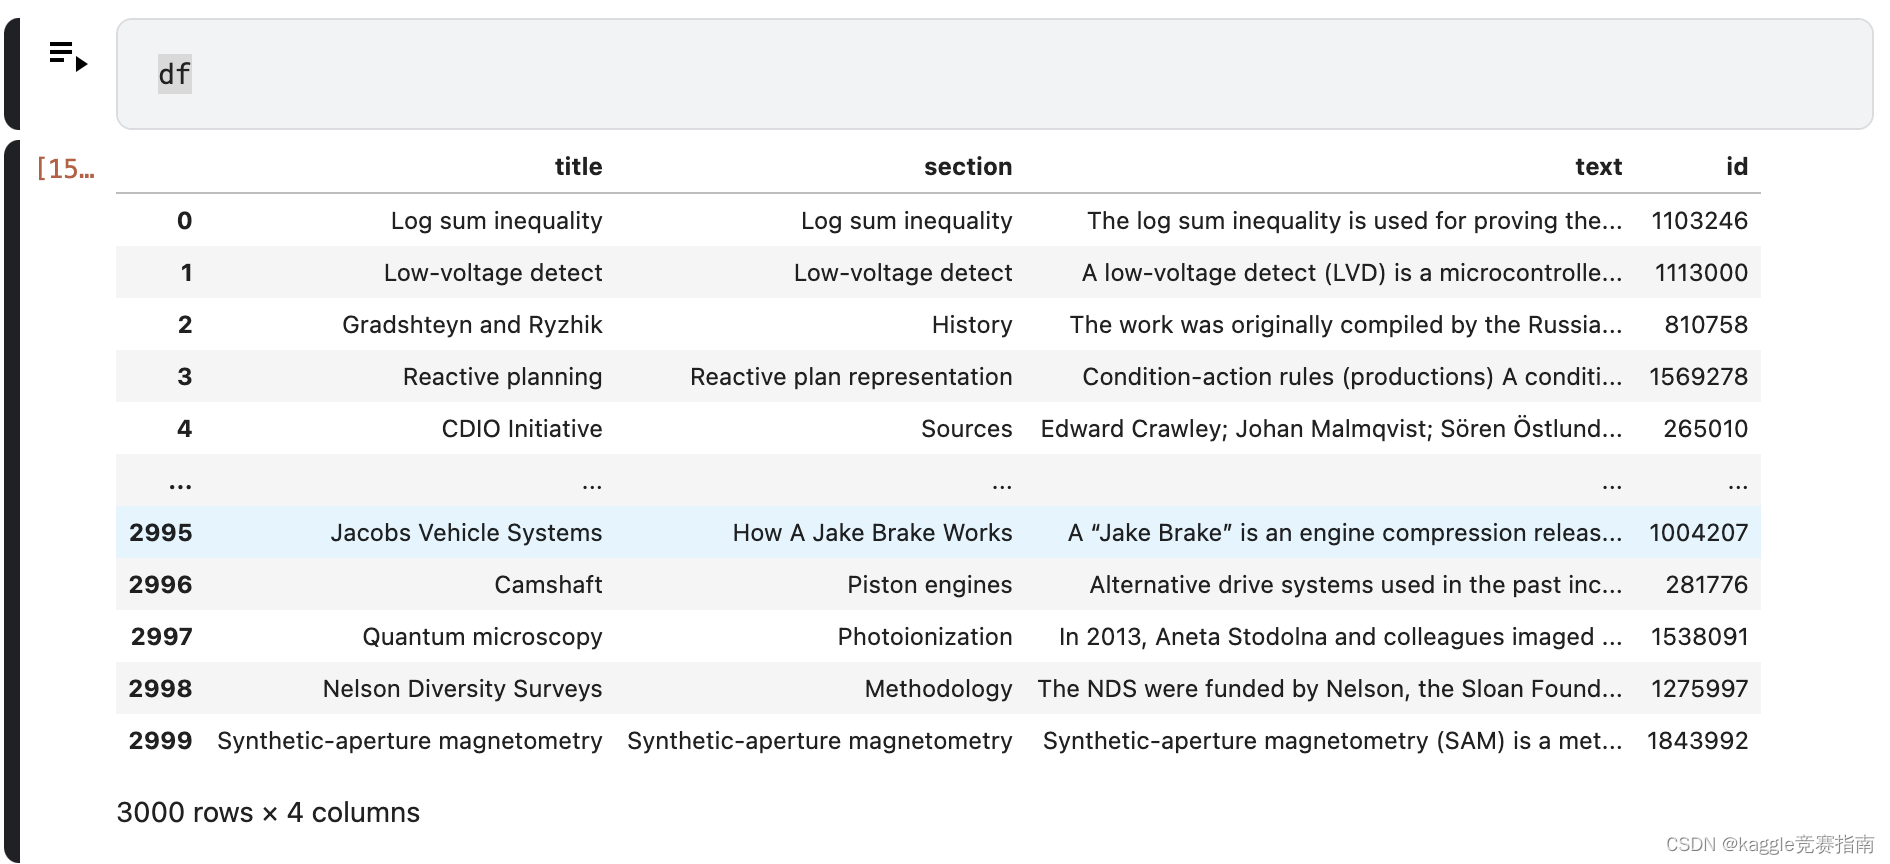Click the id column header
The image size is (1890, 864).
coord(1737,167)
